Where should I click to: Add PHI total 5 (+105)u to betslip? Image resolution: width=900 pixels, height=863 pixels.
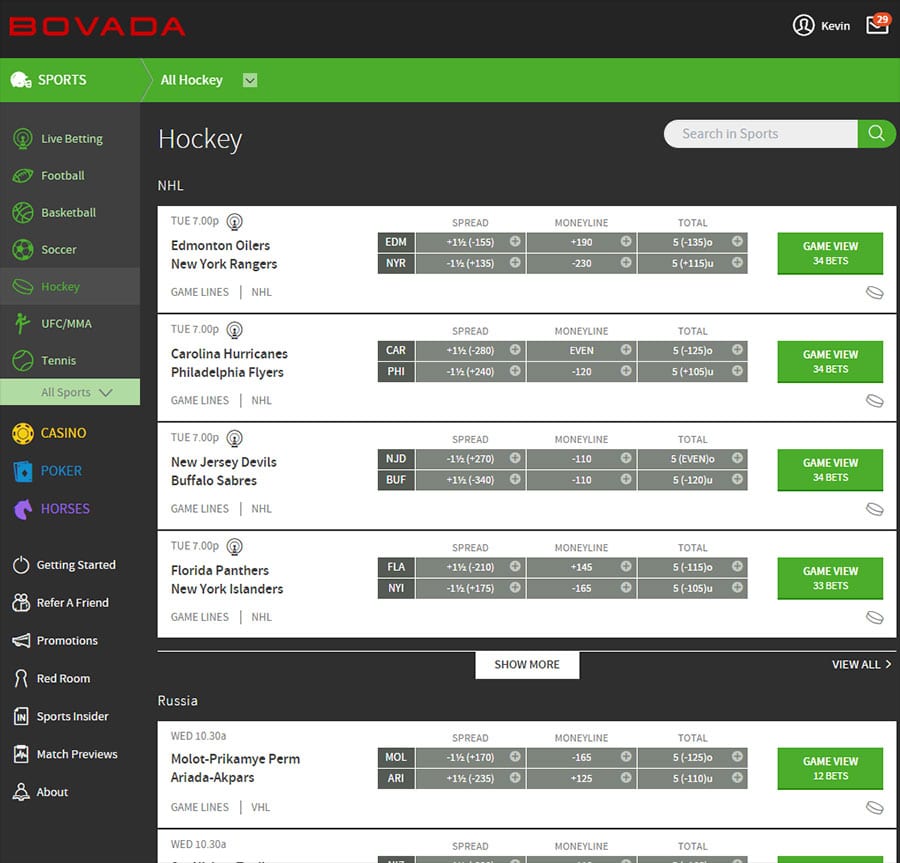(x=692, y=372)
